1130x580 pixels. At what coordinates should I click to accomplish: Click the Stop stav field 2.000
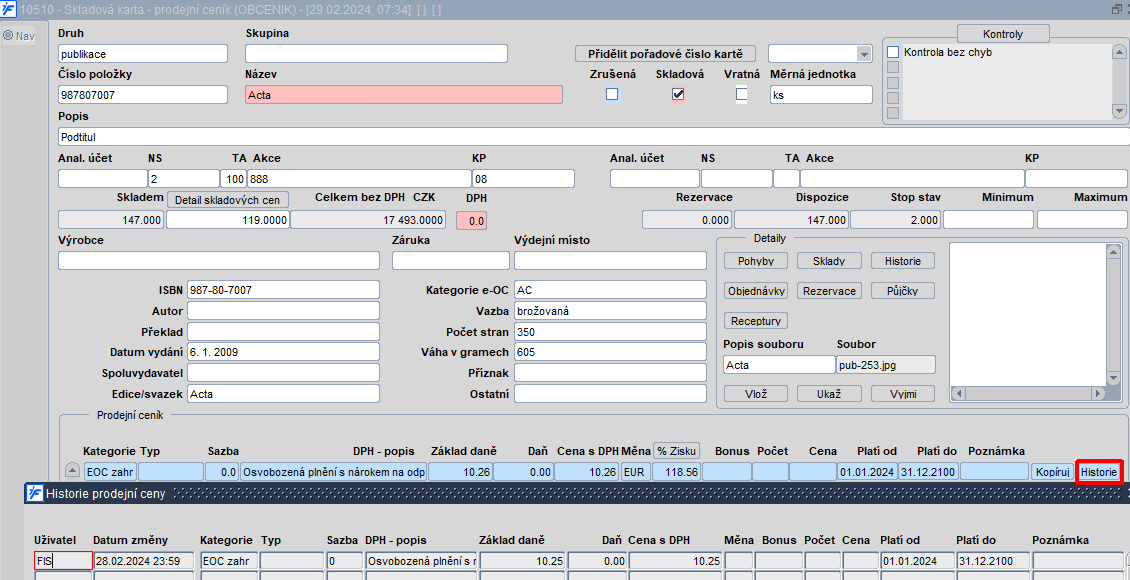coord(896,220)
